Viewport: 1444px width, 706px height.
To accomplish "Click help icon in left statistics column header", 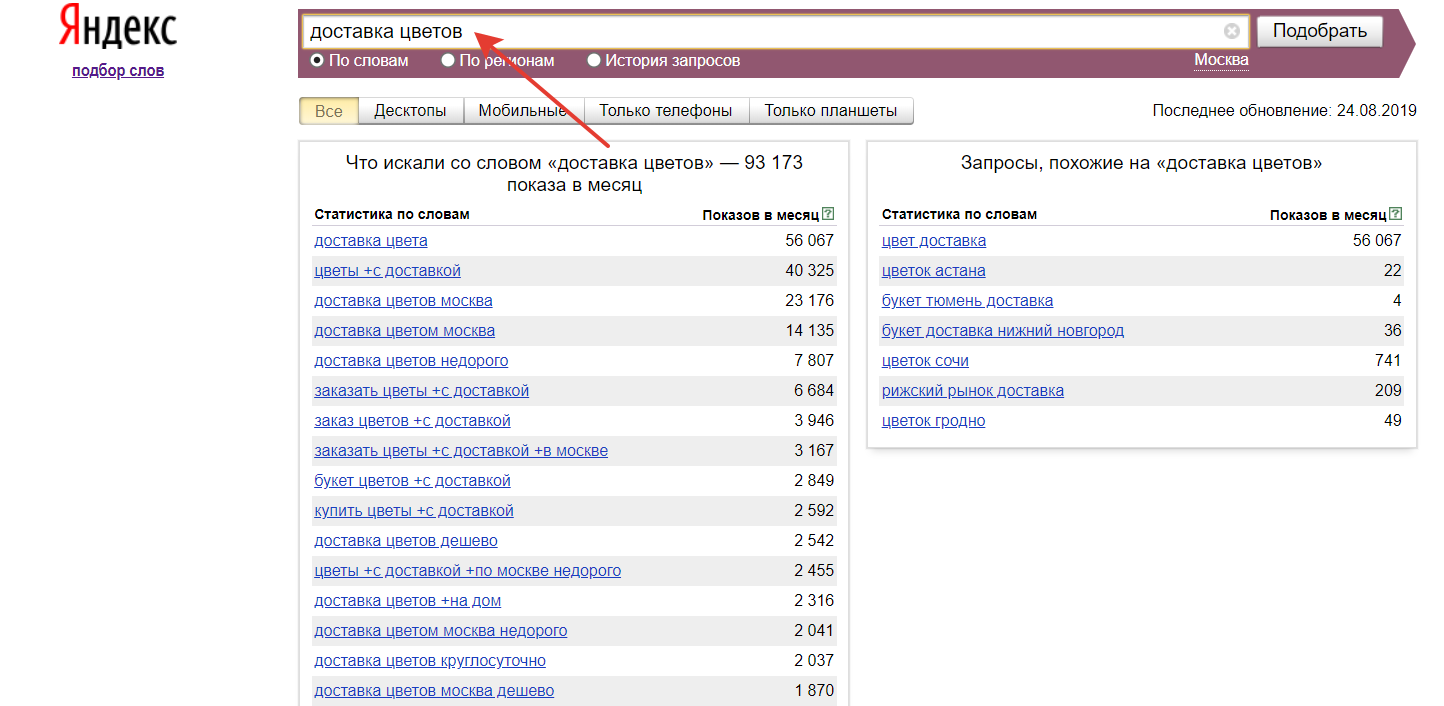I will (827, 214).
